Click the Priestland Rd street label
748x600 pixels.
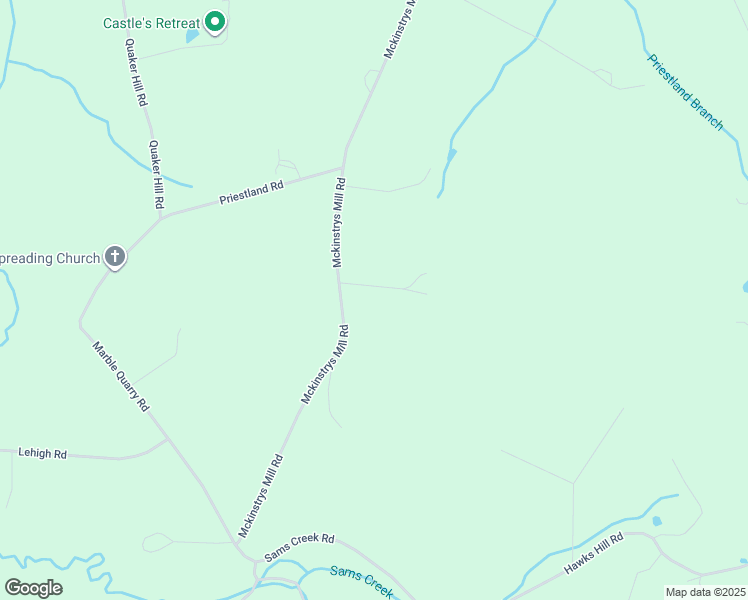point(251,192)
